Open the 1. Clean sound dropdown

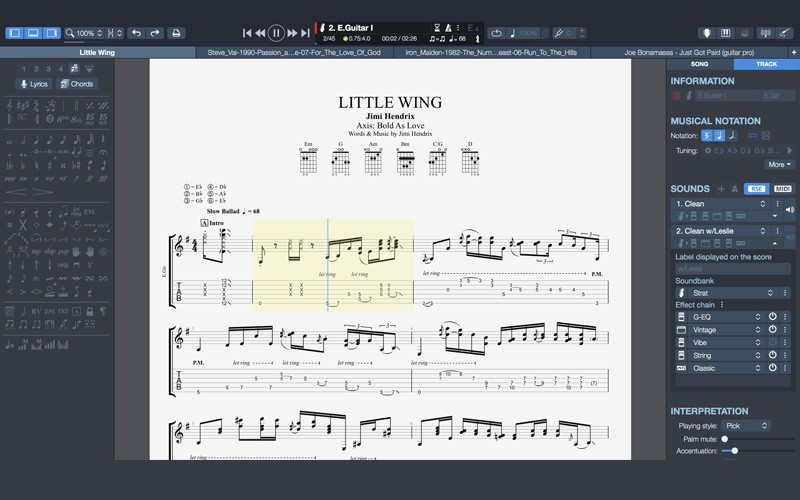pyautogui.click(x=720, y=204)
